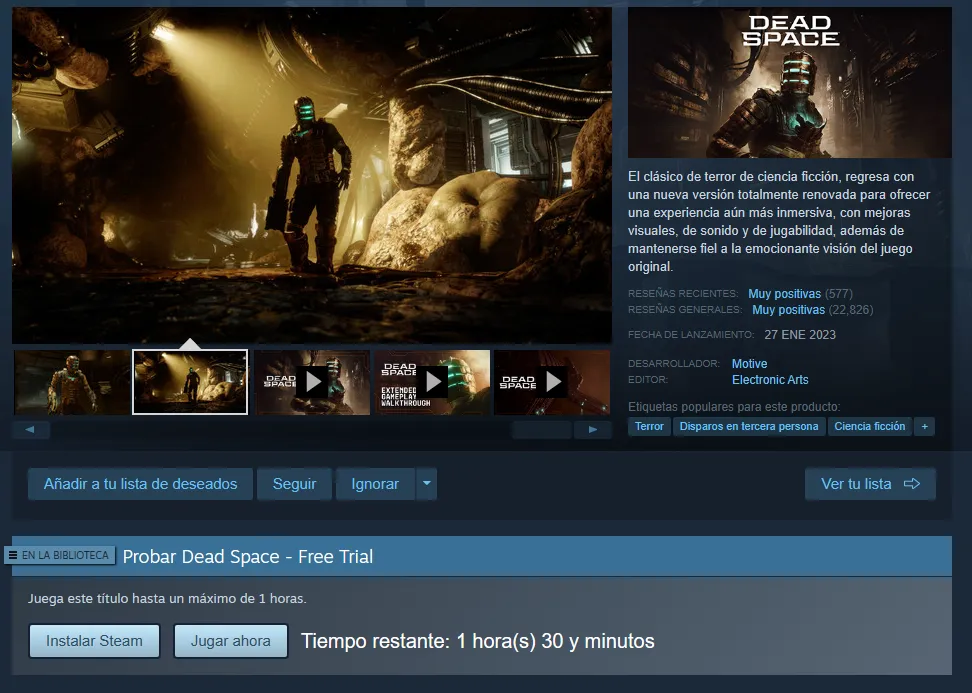Screen dimensions: 972x693
Task: Click the Terror tag
Action: 649,427
